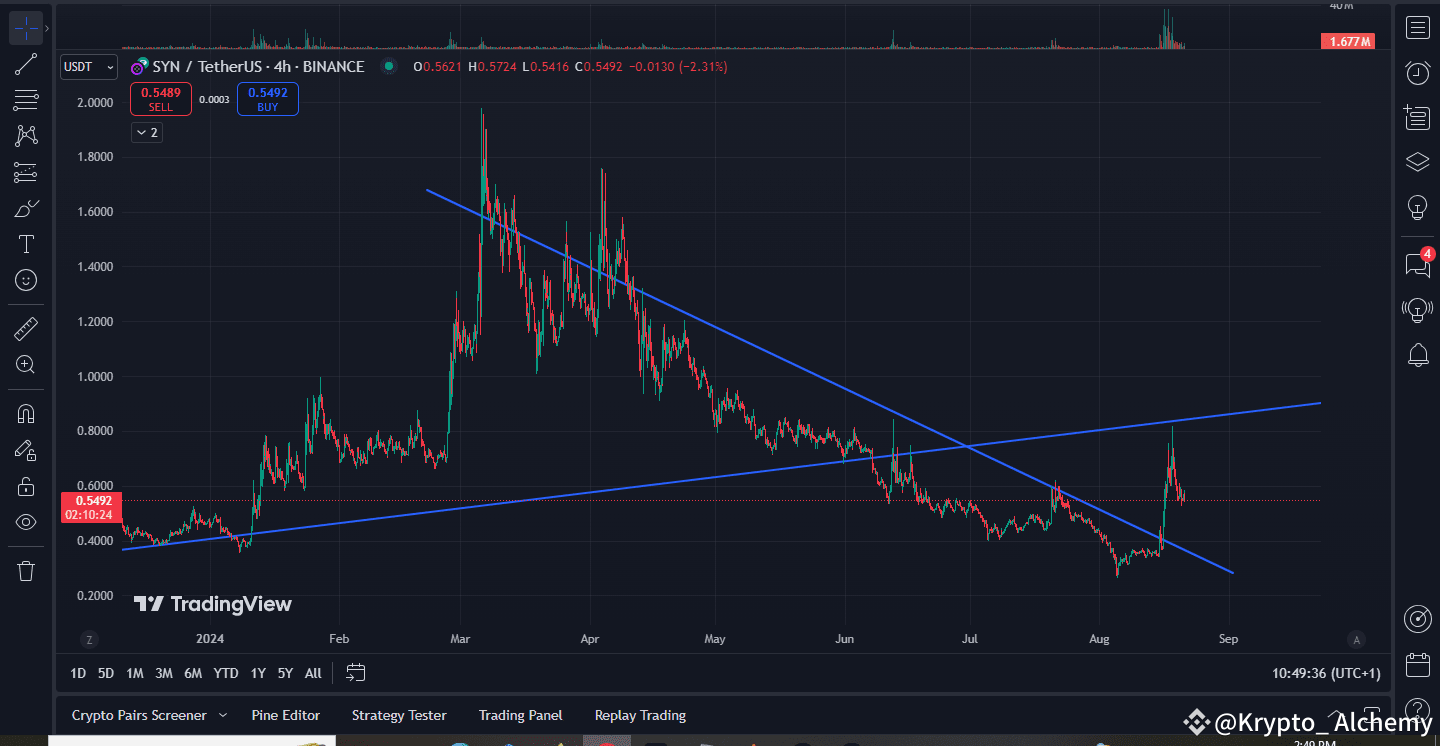
Task: Open the USDT currency dropdown
Action: click(88, 66)
